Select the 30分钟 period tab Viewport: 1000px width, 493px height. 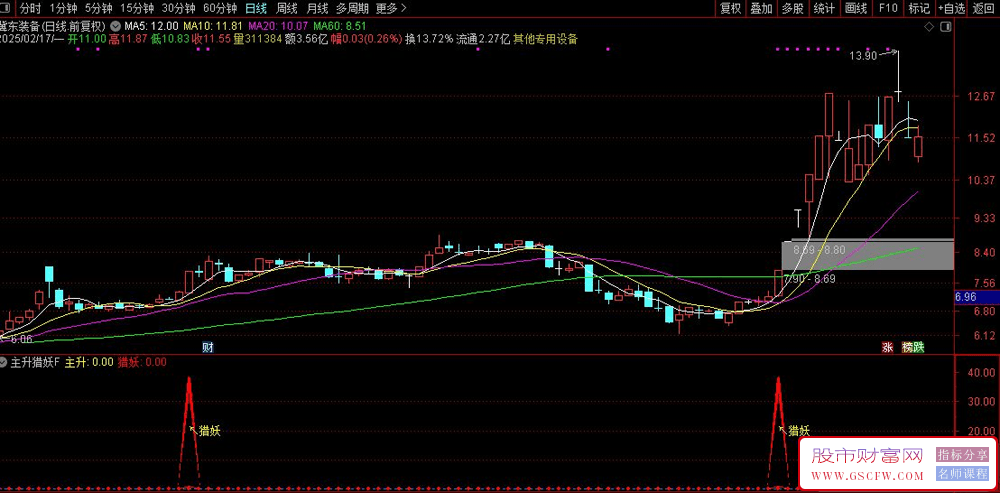pos(179,8)
